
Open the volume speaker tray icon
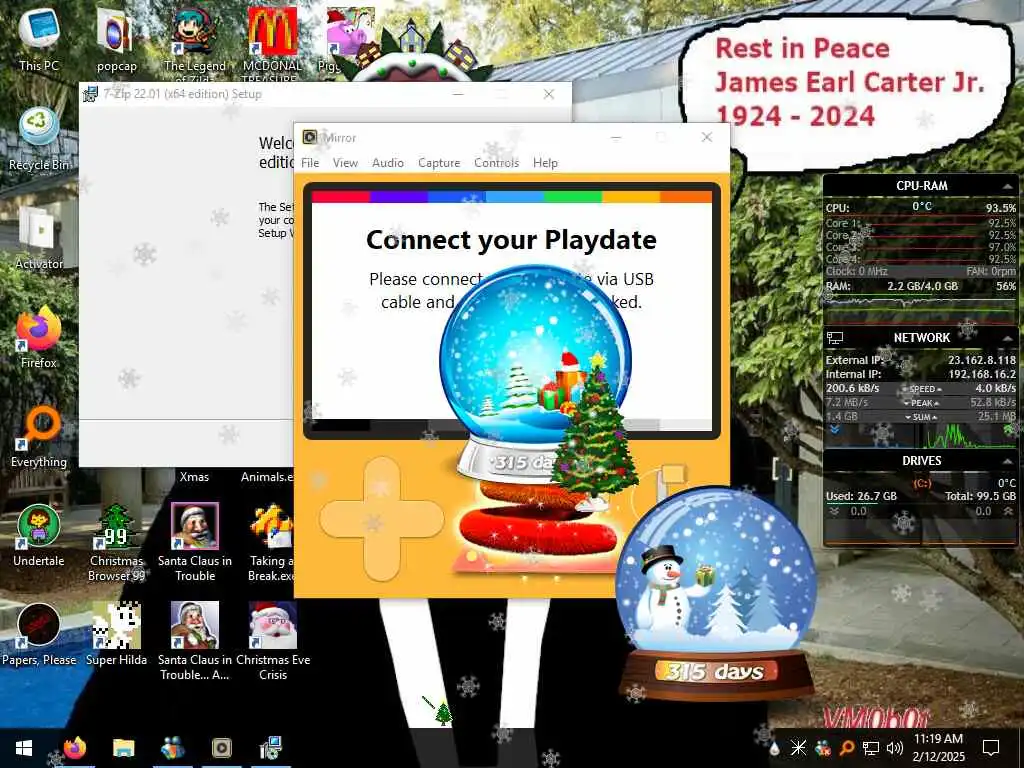(895, 748)
